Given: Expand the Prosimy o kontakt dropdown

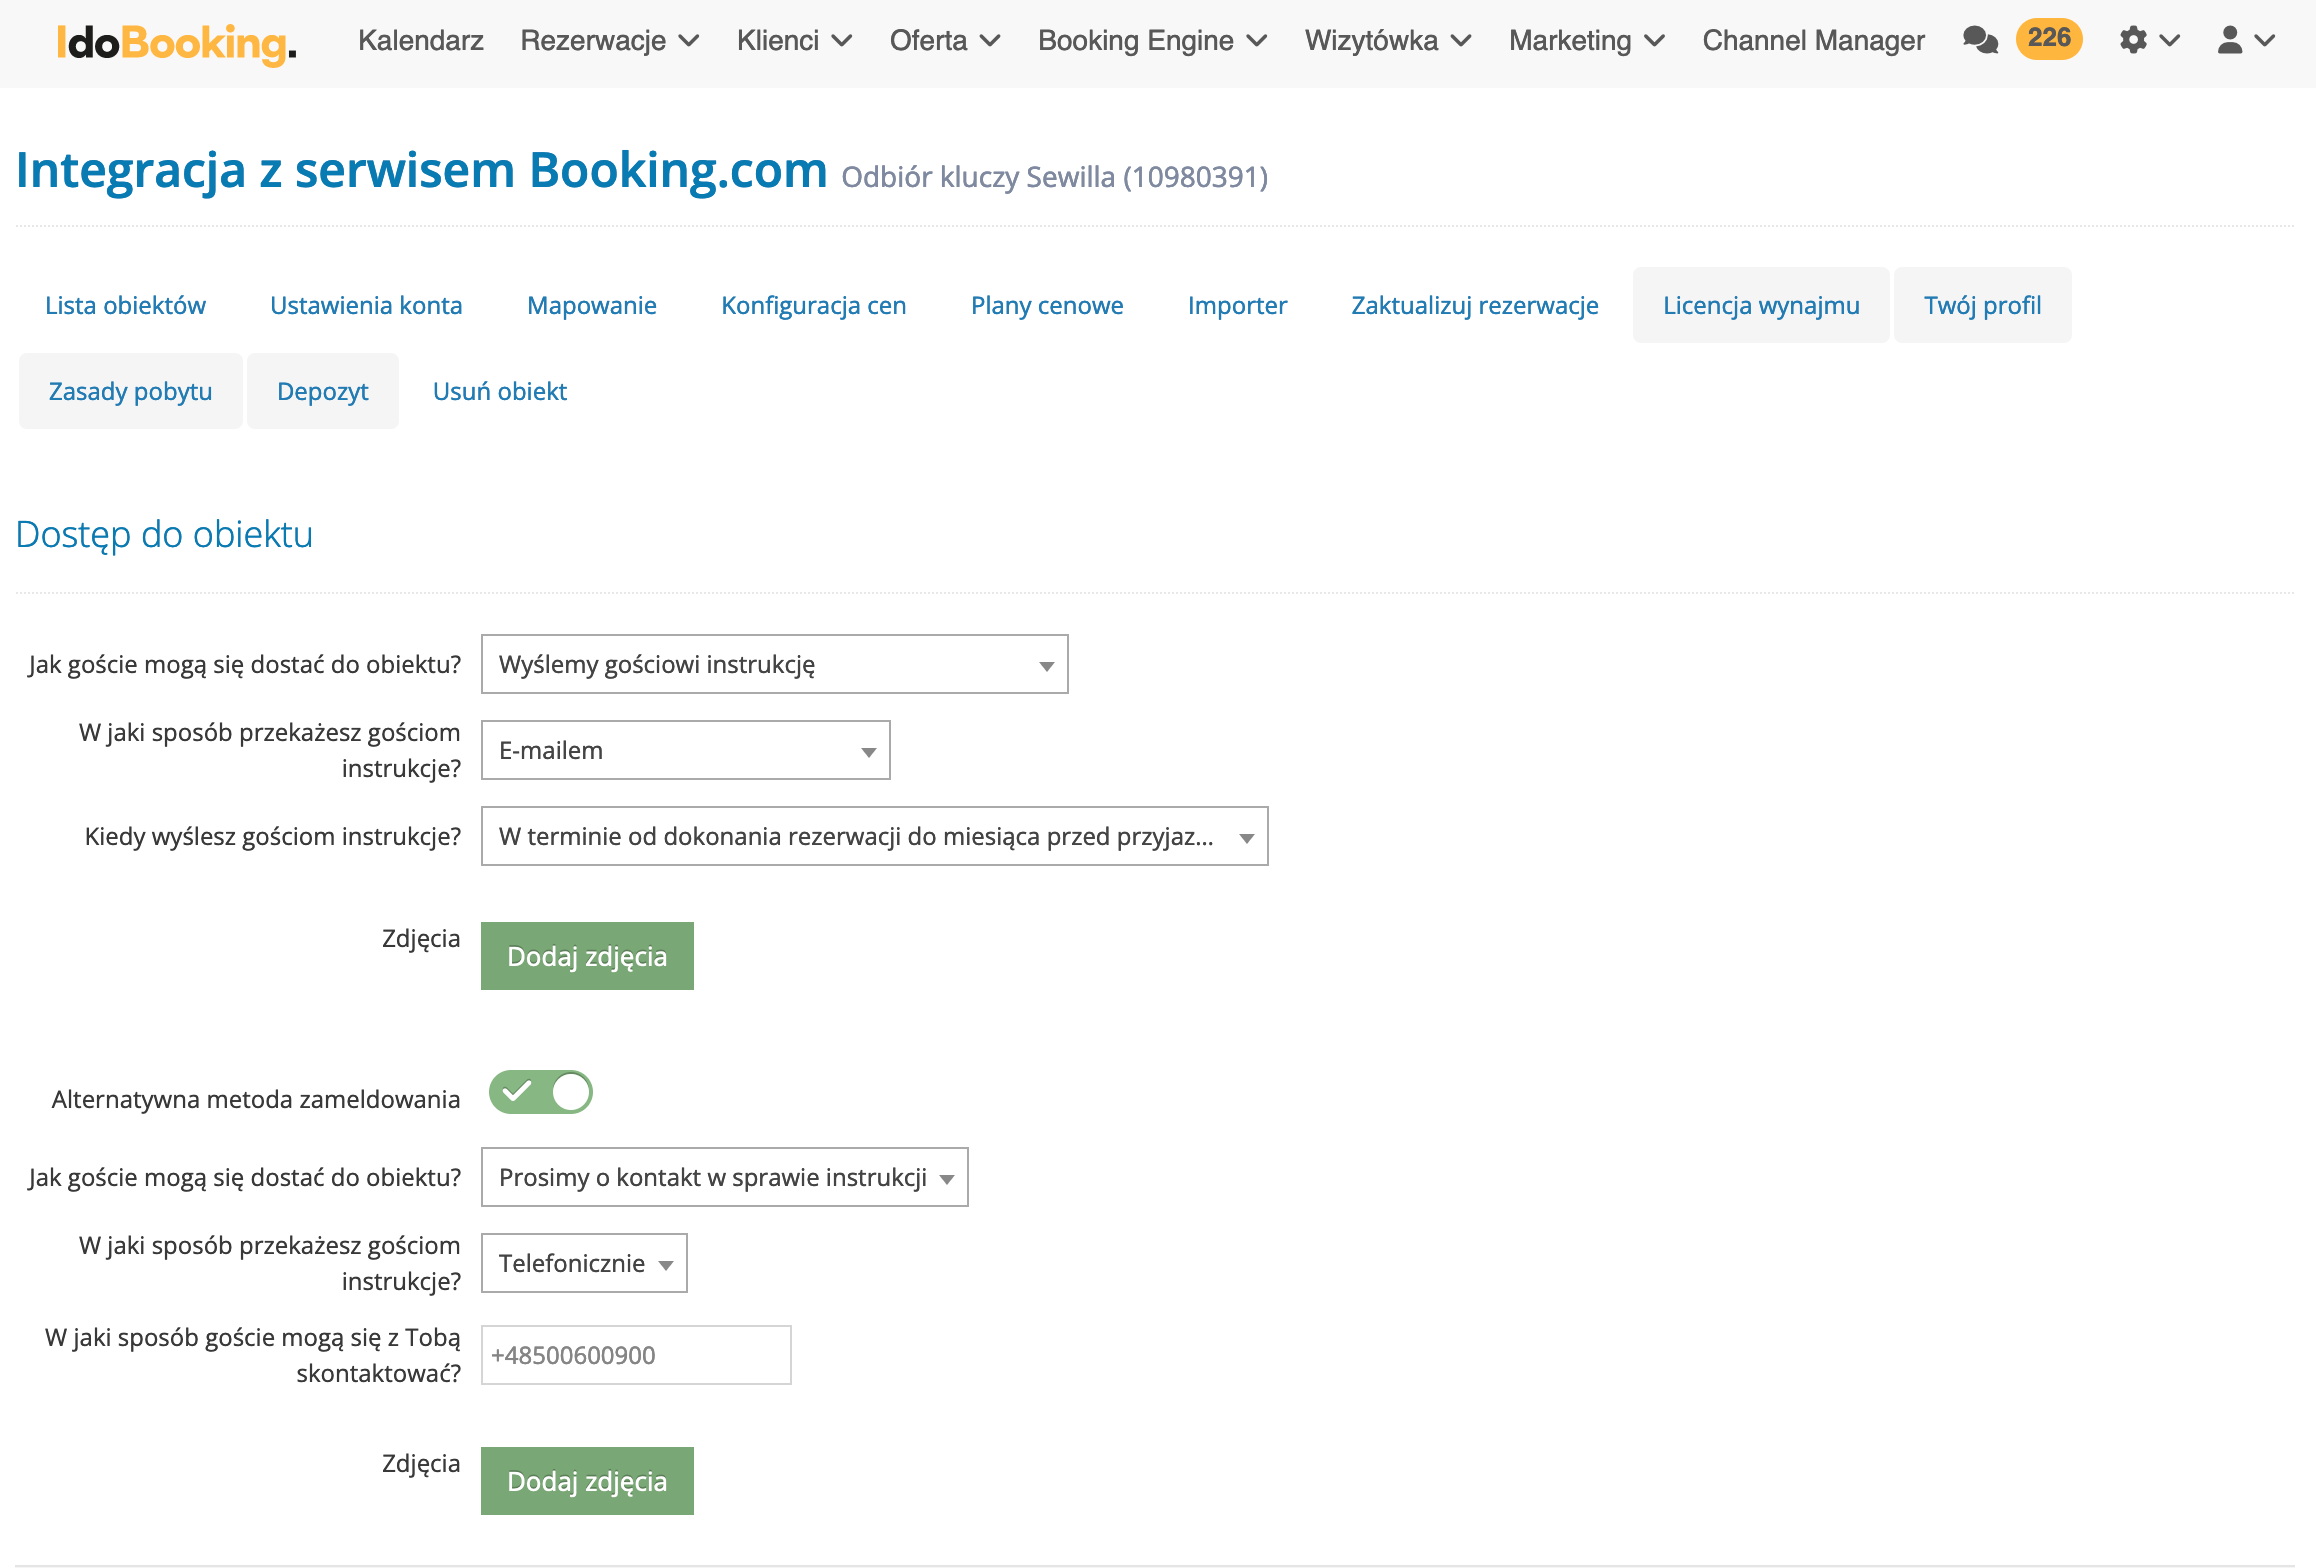Looking at the screenshot, I should click(x=724, y=1177).
